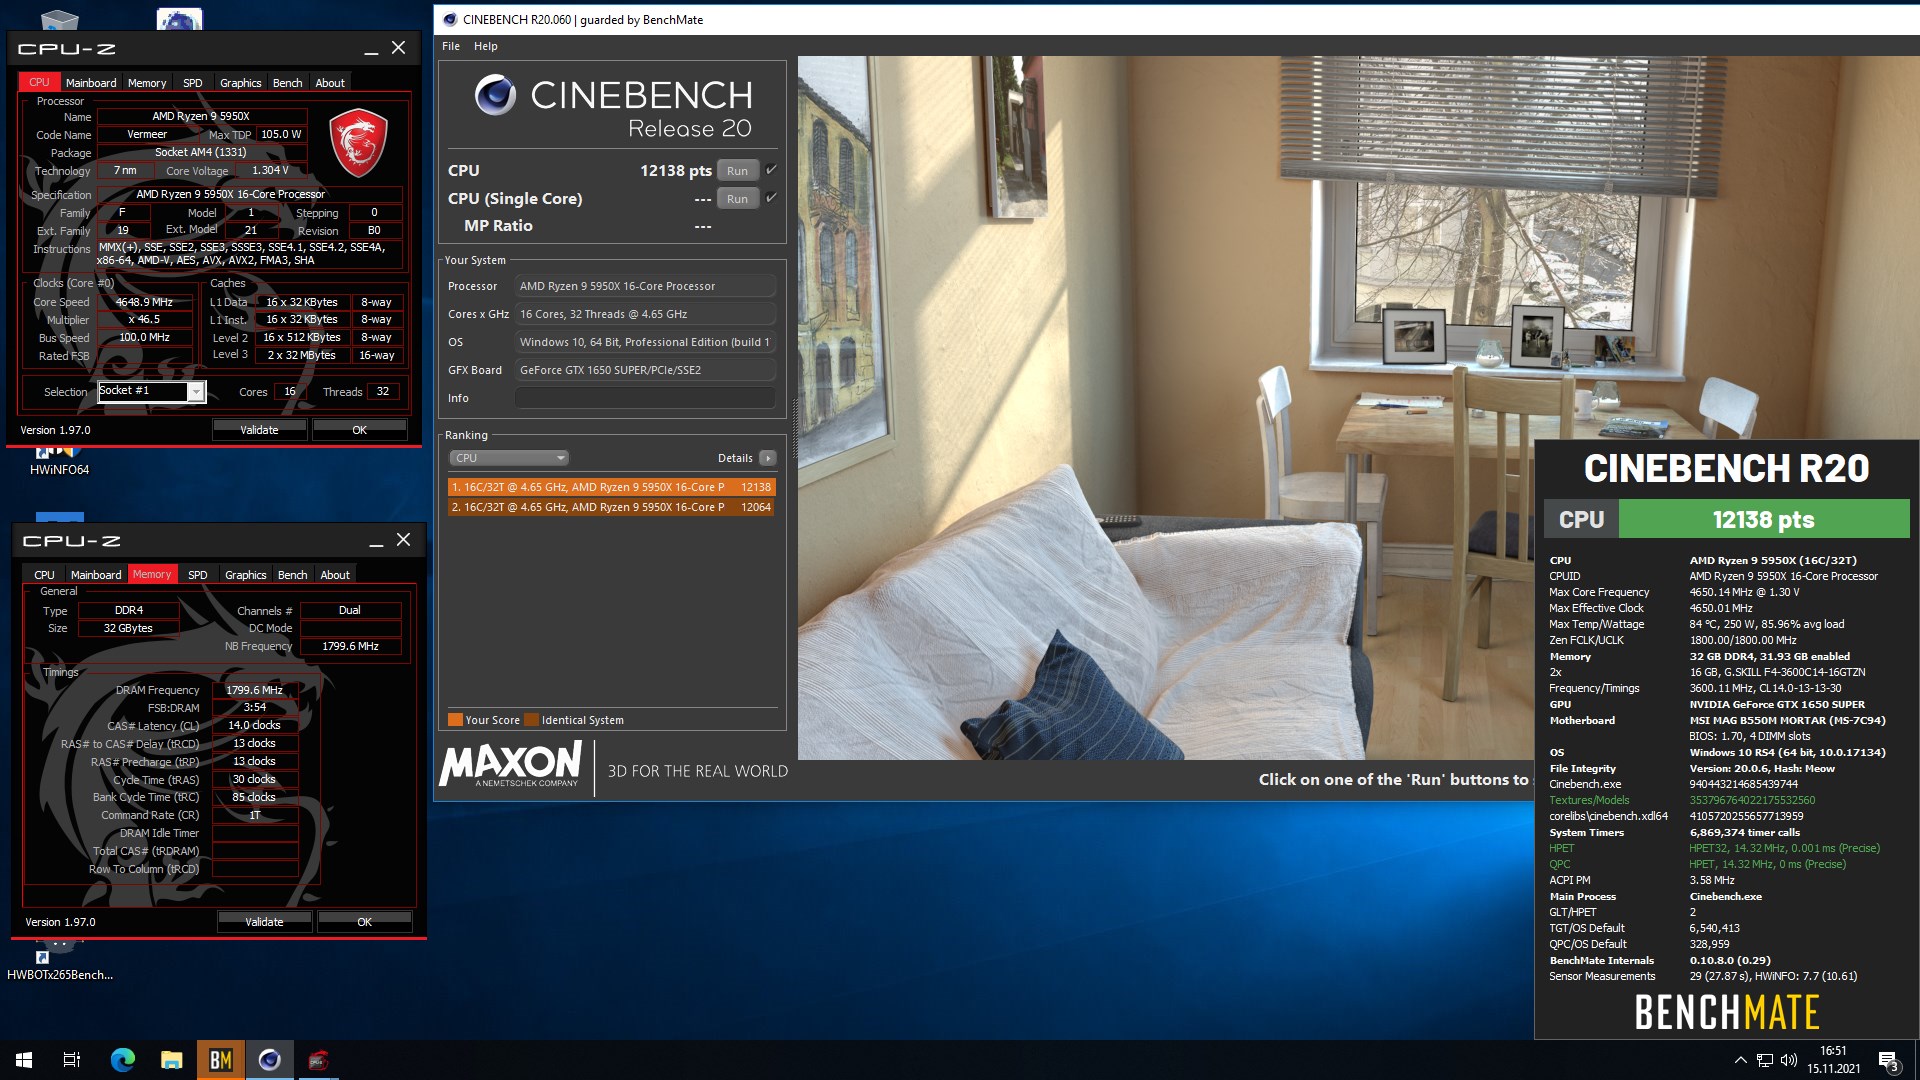
Task: Run the CPU multi-core benchmark
Action: point(737,171)
